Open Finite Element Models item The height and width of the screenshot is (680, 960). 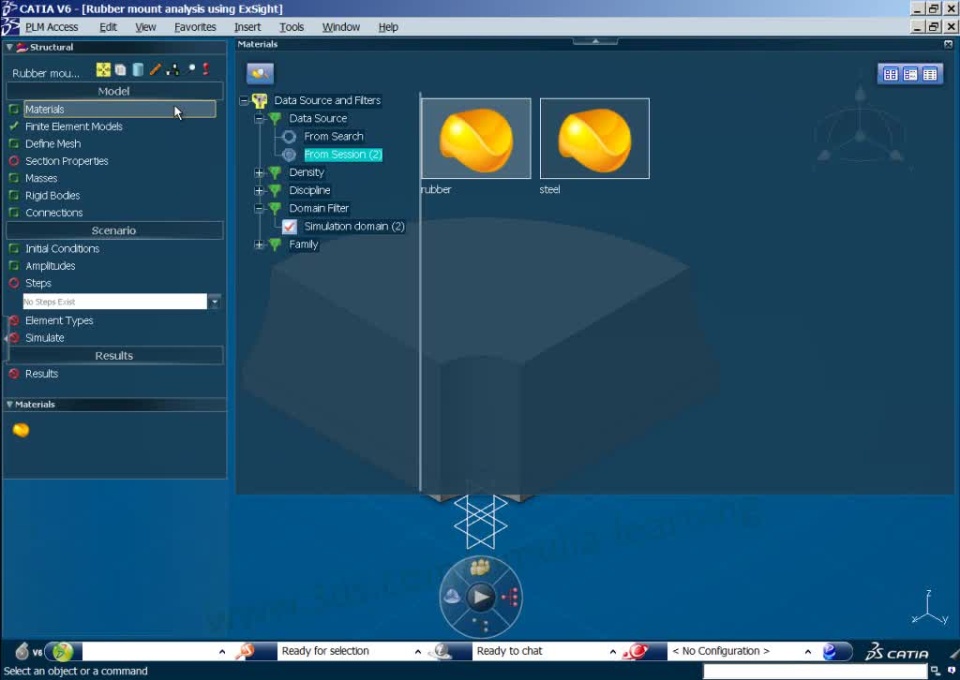[x=73, y=127]
